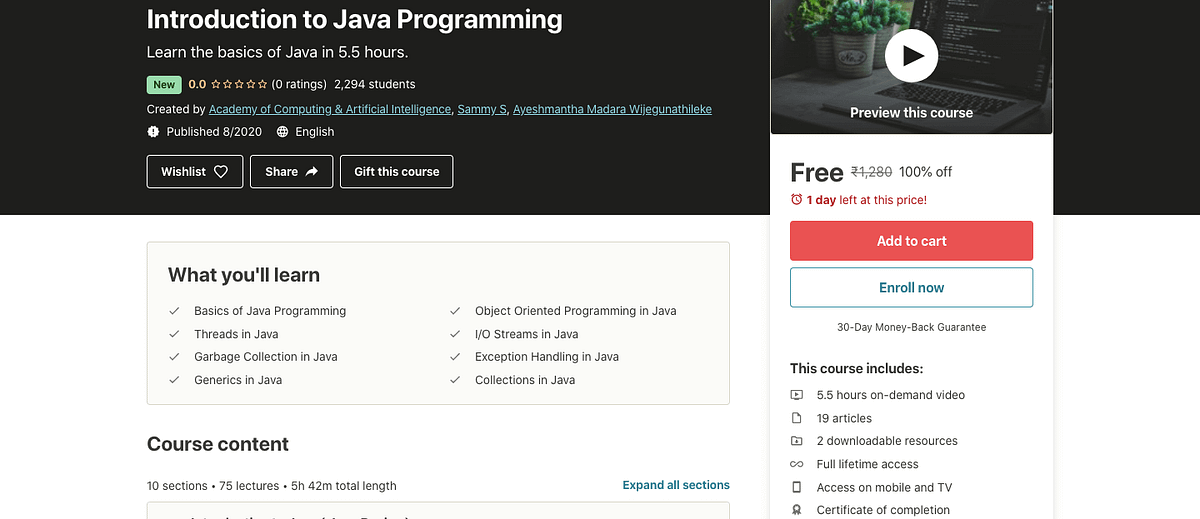Click the share arrow icon

pyautogui.click(x=312, y=172)
